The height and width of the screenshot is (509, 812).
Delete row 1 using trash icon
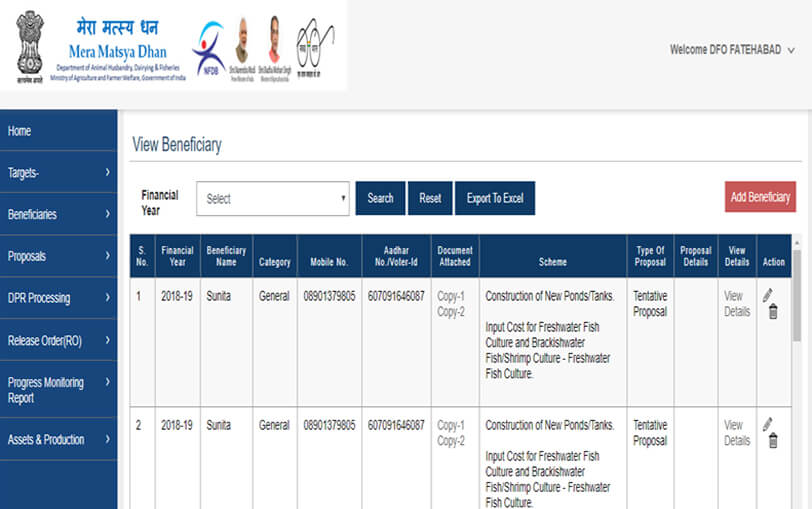pyautogui.click(x=773, y=312)
